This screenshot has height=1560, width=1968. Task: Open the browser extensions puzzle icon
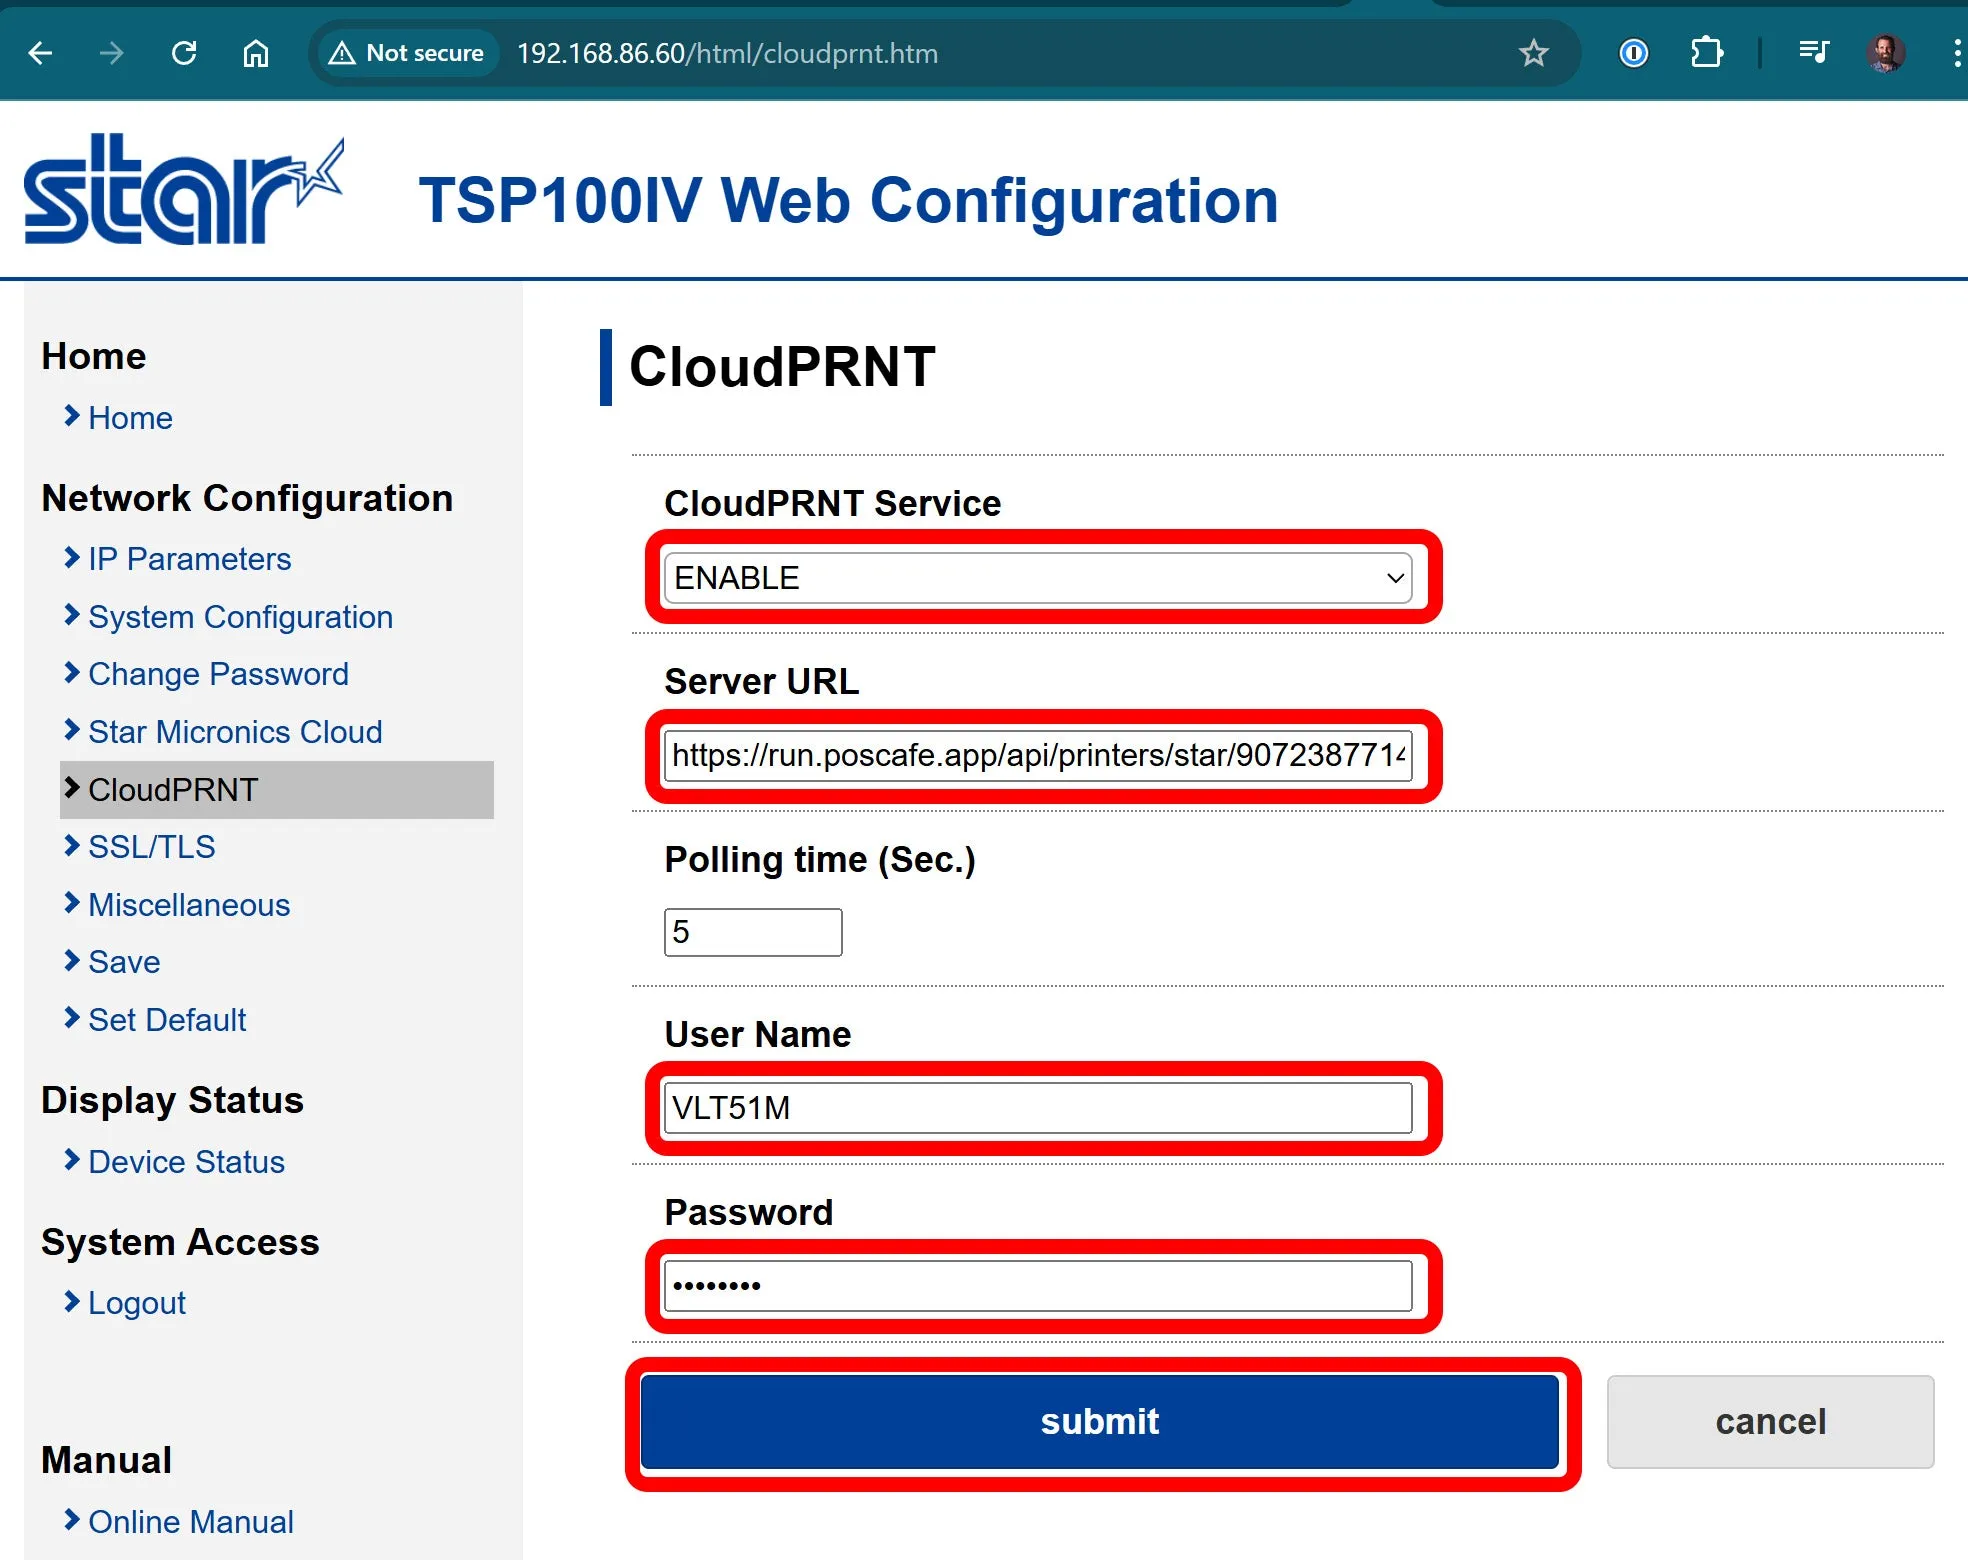1706,53
